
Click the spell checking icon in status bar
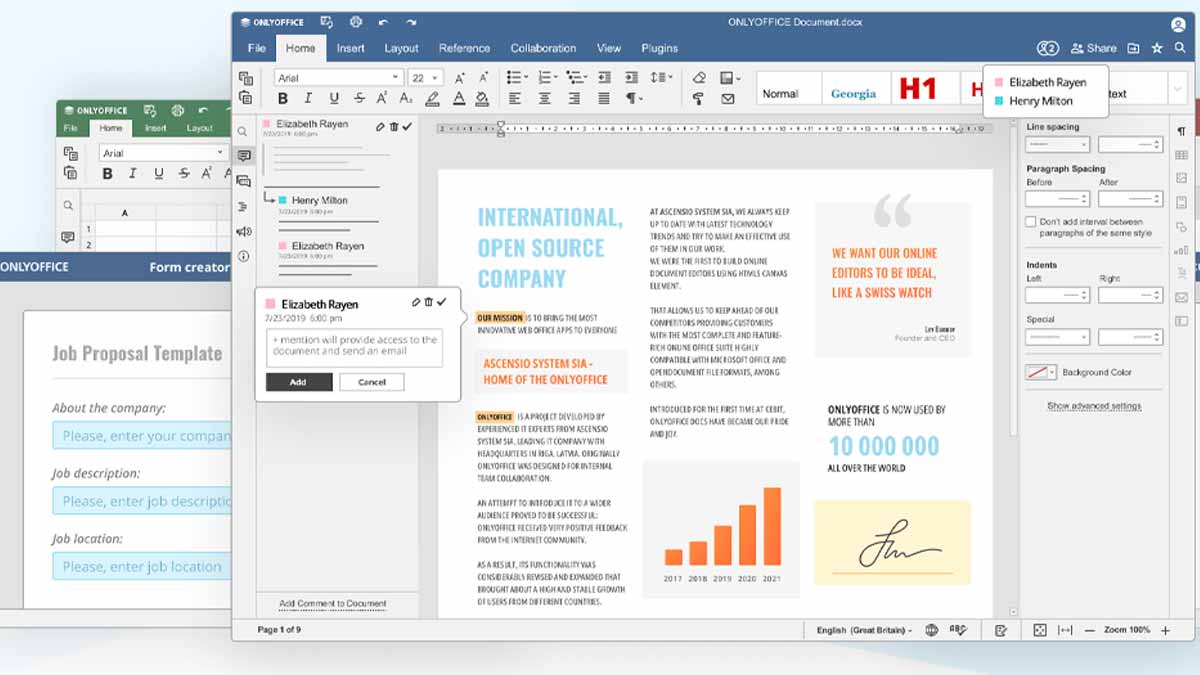(x=958, y=630)
